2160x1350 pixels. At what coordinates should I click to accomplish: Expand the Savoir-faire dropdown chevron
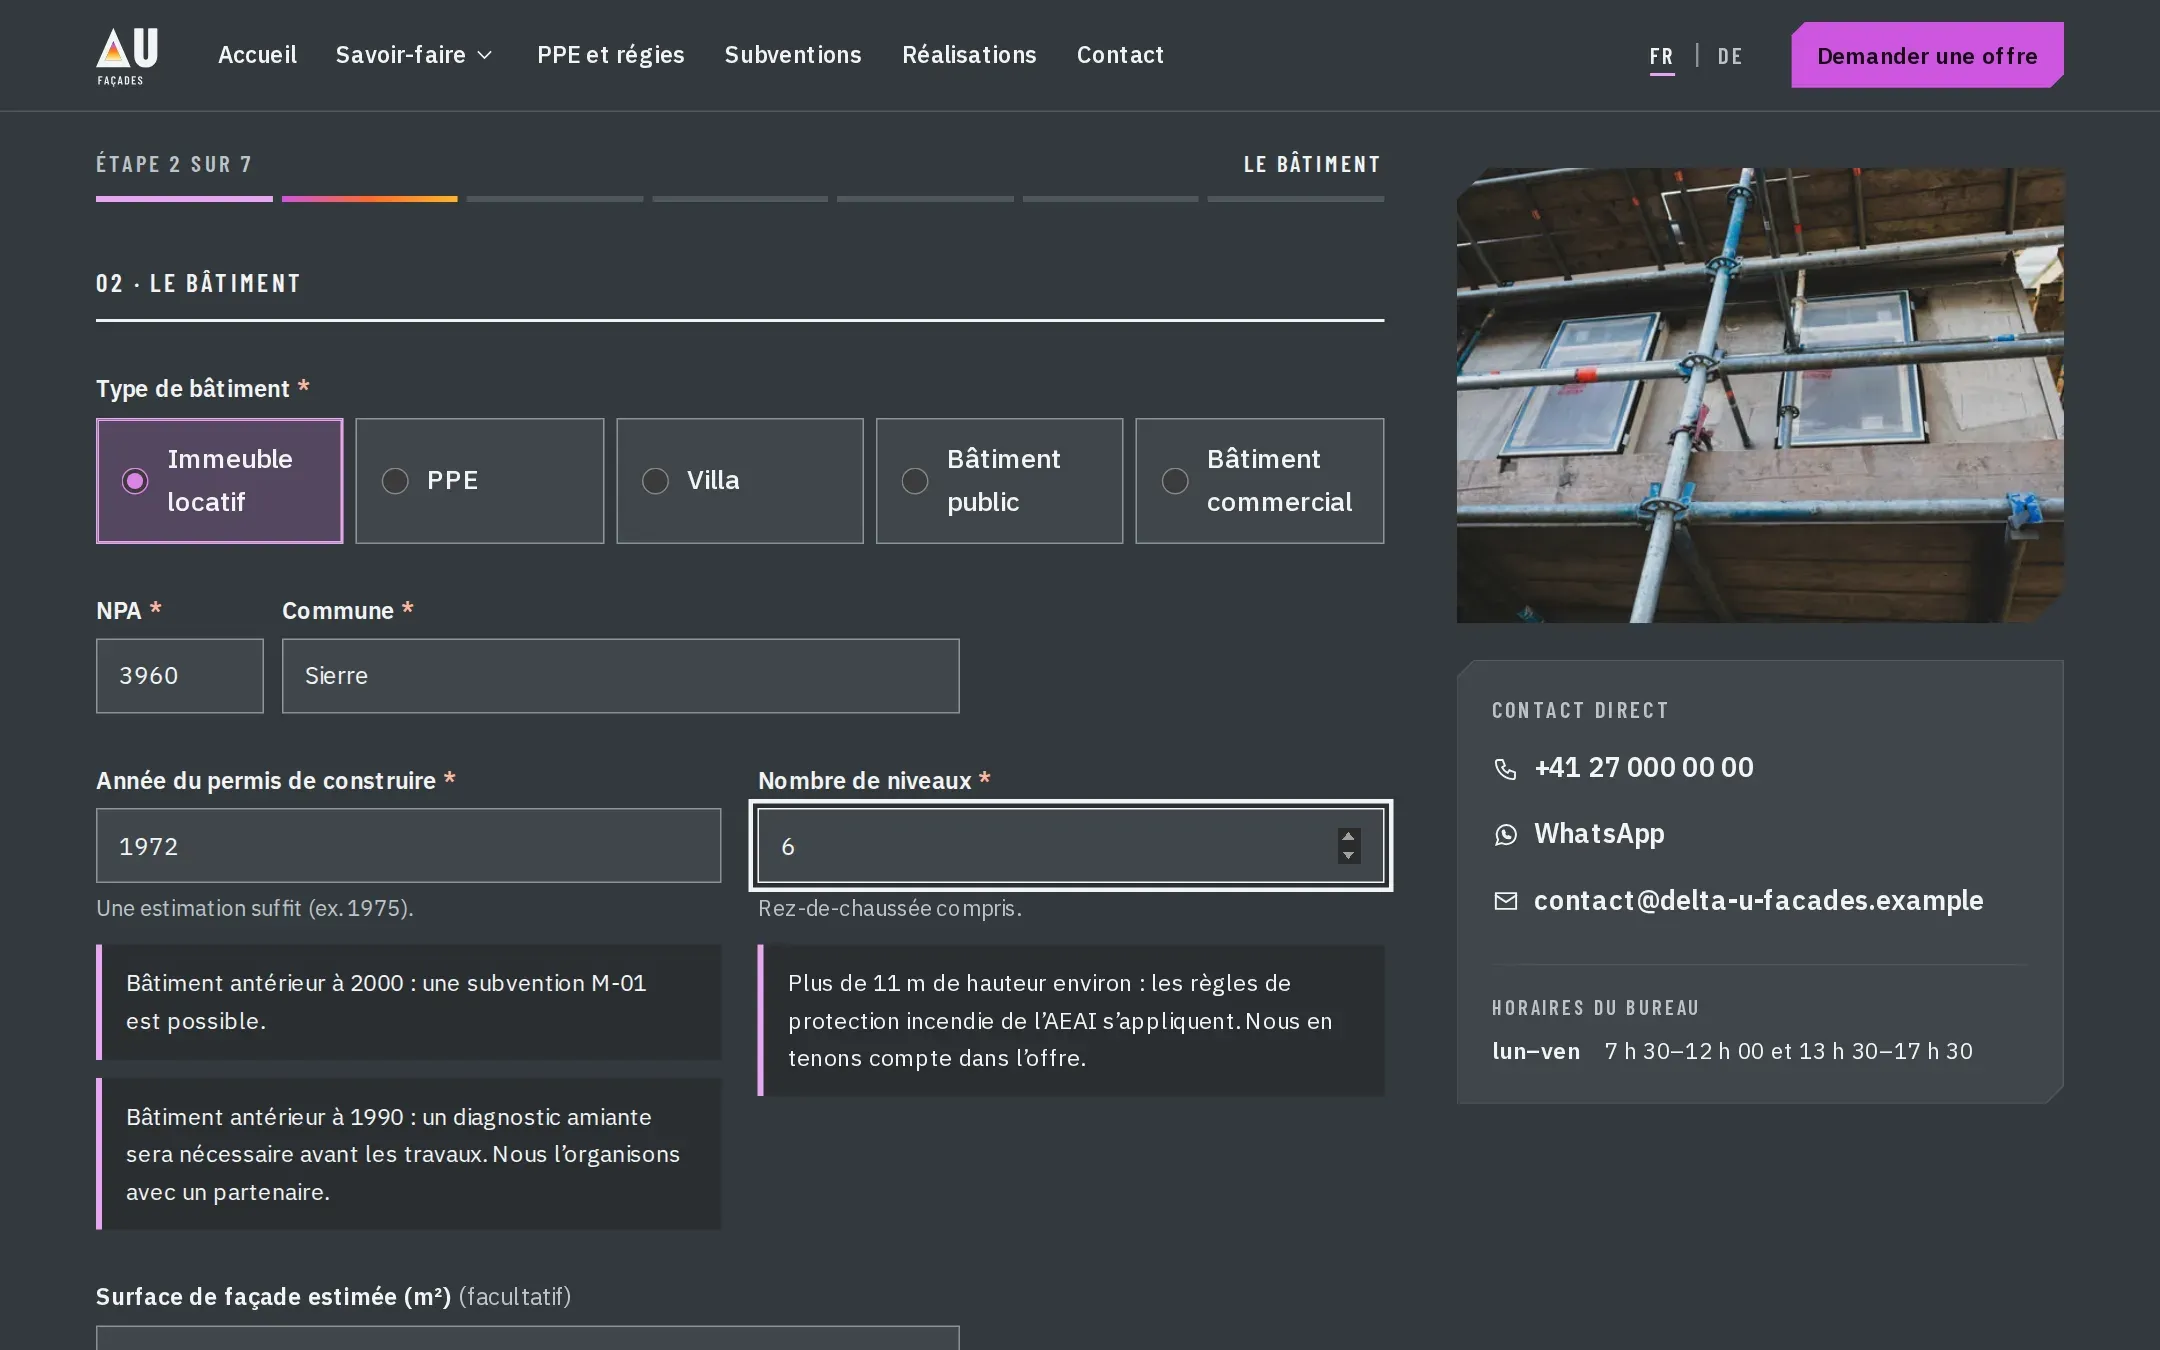pyautogui.click(x=485, y=55)
